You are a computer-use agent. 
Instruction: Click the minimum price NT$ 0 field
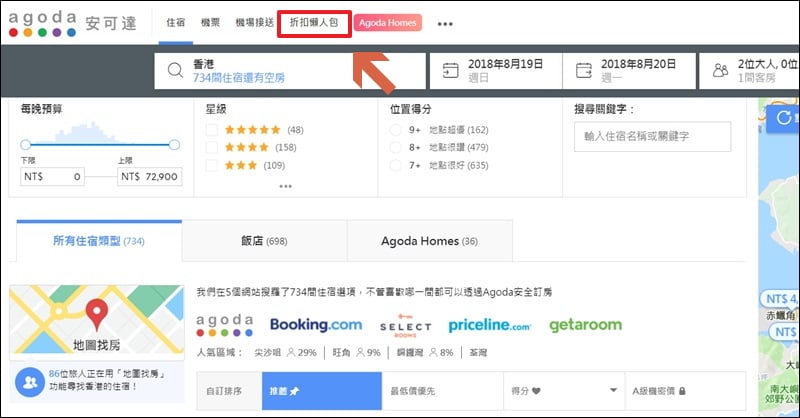53,177
